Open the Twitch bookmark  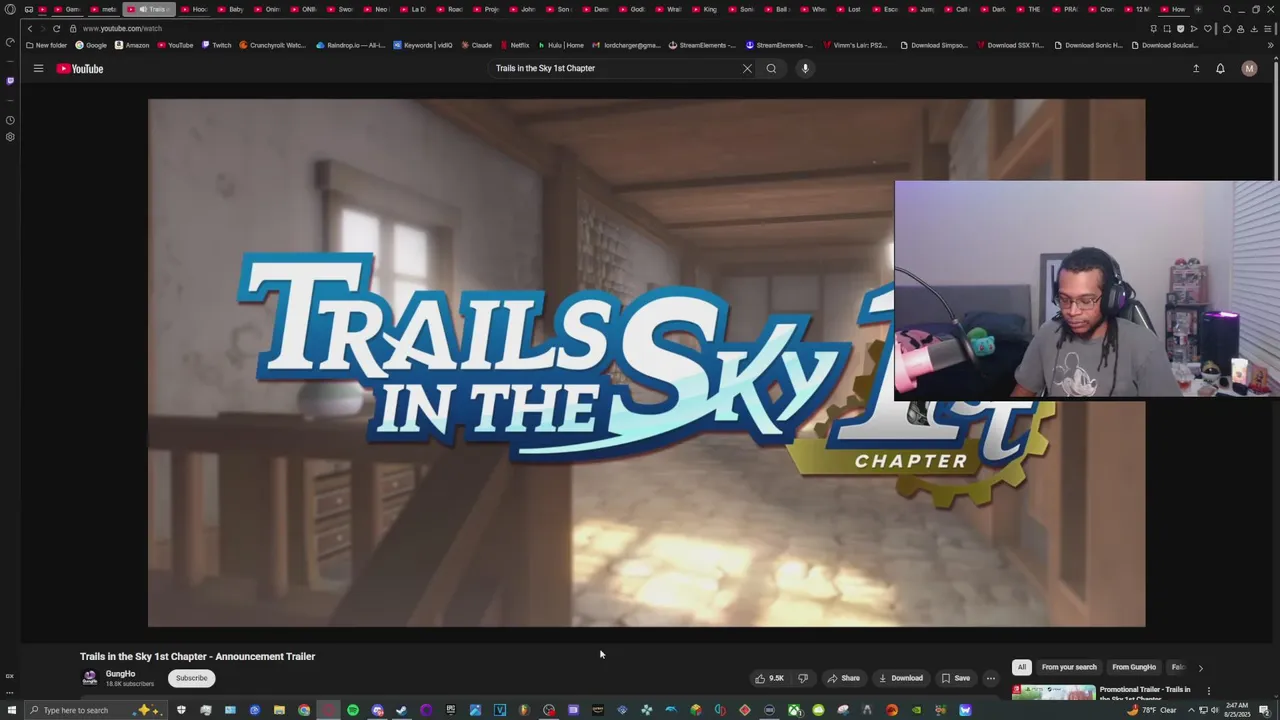tap(216, 45)
